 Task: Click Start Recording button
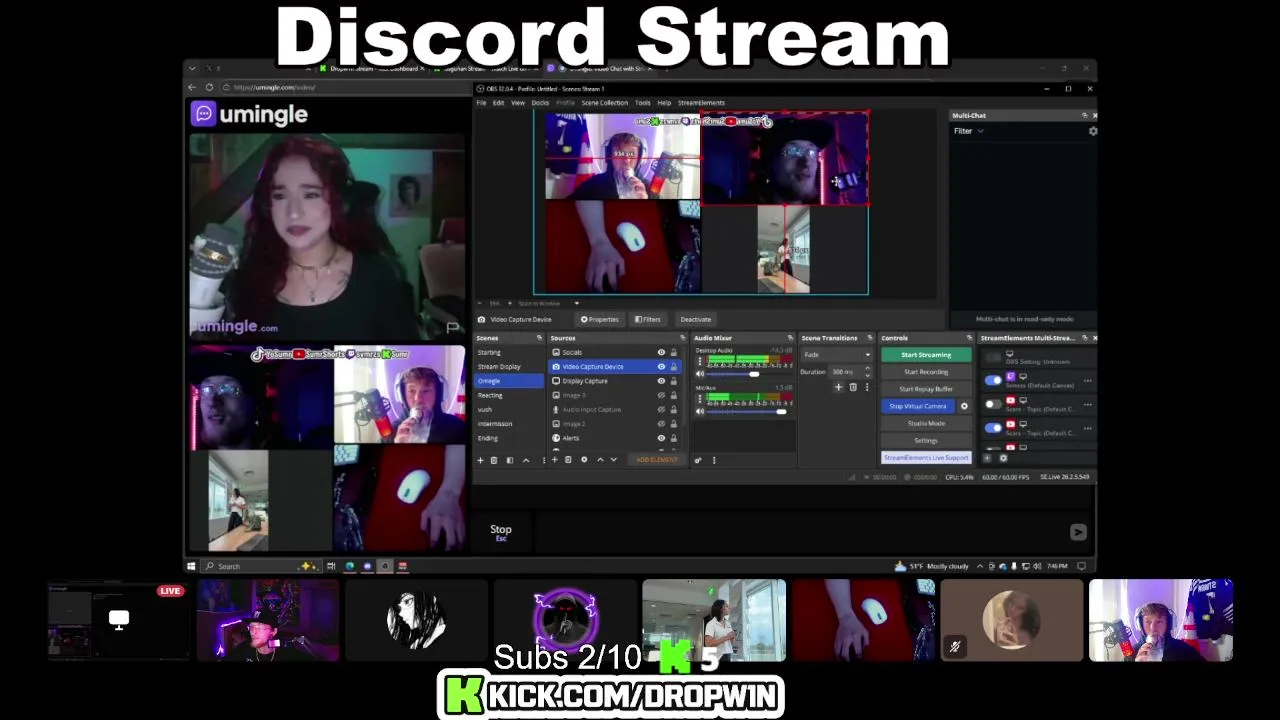(x=926, y=372)
